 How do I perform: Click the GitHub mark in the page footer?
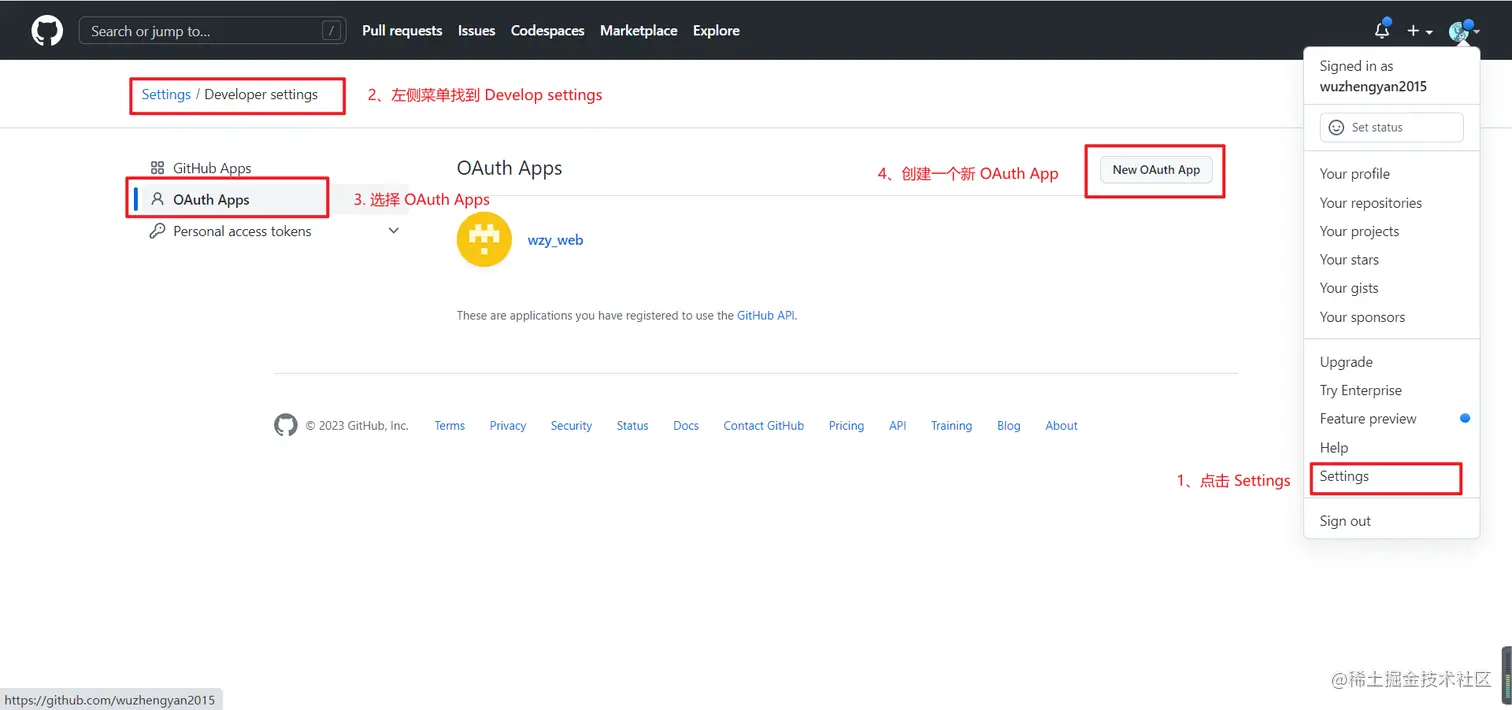[285, 425]
